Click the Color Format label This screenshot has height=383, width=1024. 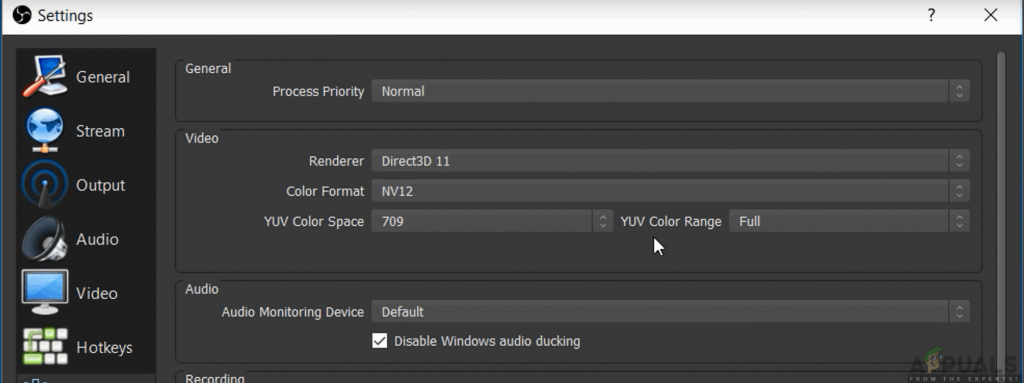325,191
